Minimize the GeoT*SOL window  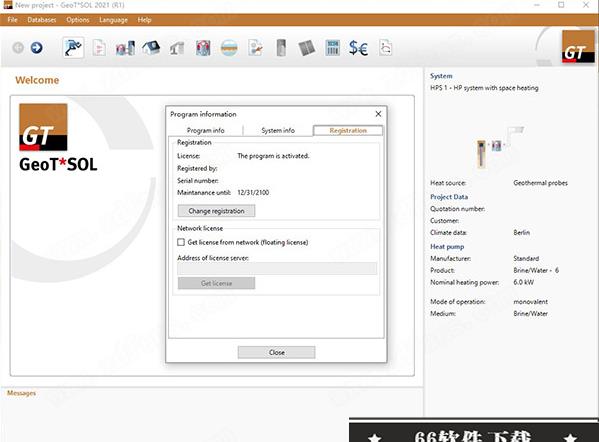[x=537, y=5]
